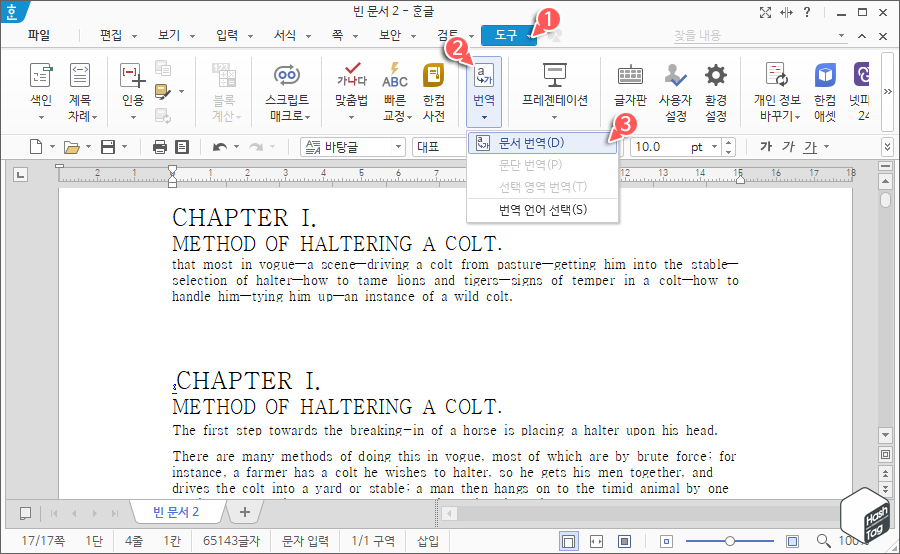Click 65143글자 character count in status bar
Image resolution: width=900 pixels, height=554 pixels.
(231, 541)
